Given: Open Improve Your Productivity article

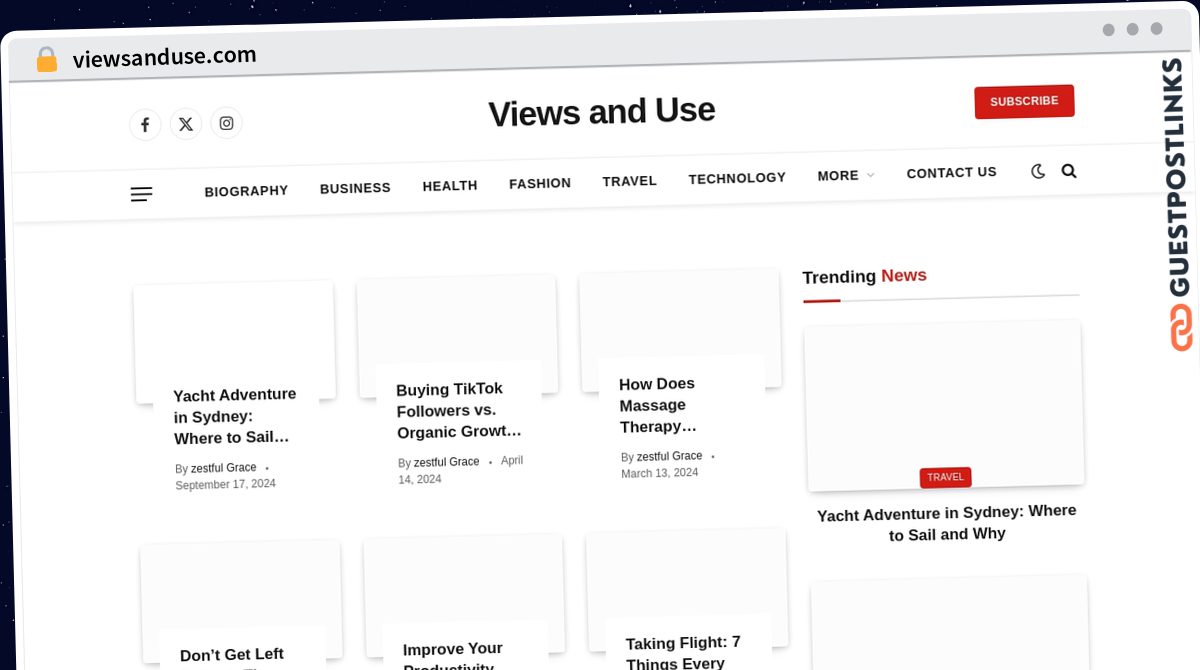Looking at the screenshot, I should pyautogui.click(x=453, y=656).
